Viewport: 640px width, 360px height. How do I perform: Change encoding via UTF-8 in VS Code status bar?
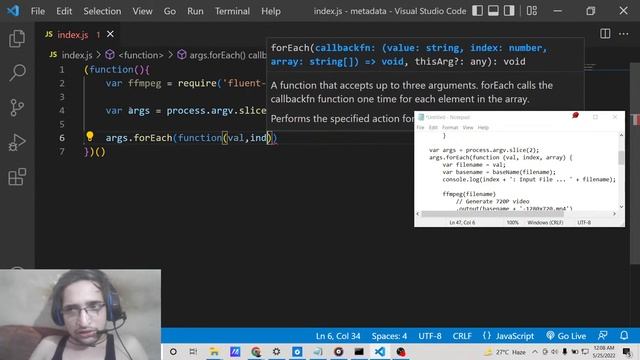point(430,336)
